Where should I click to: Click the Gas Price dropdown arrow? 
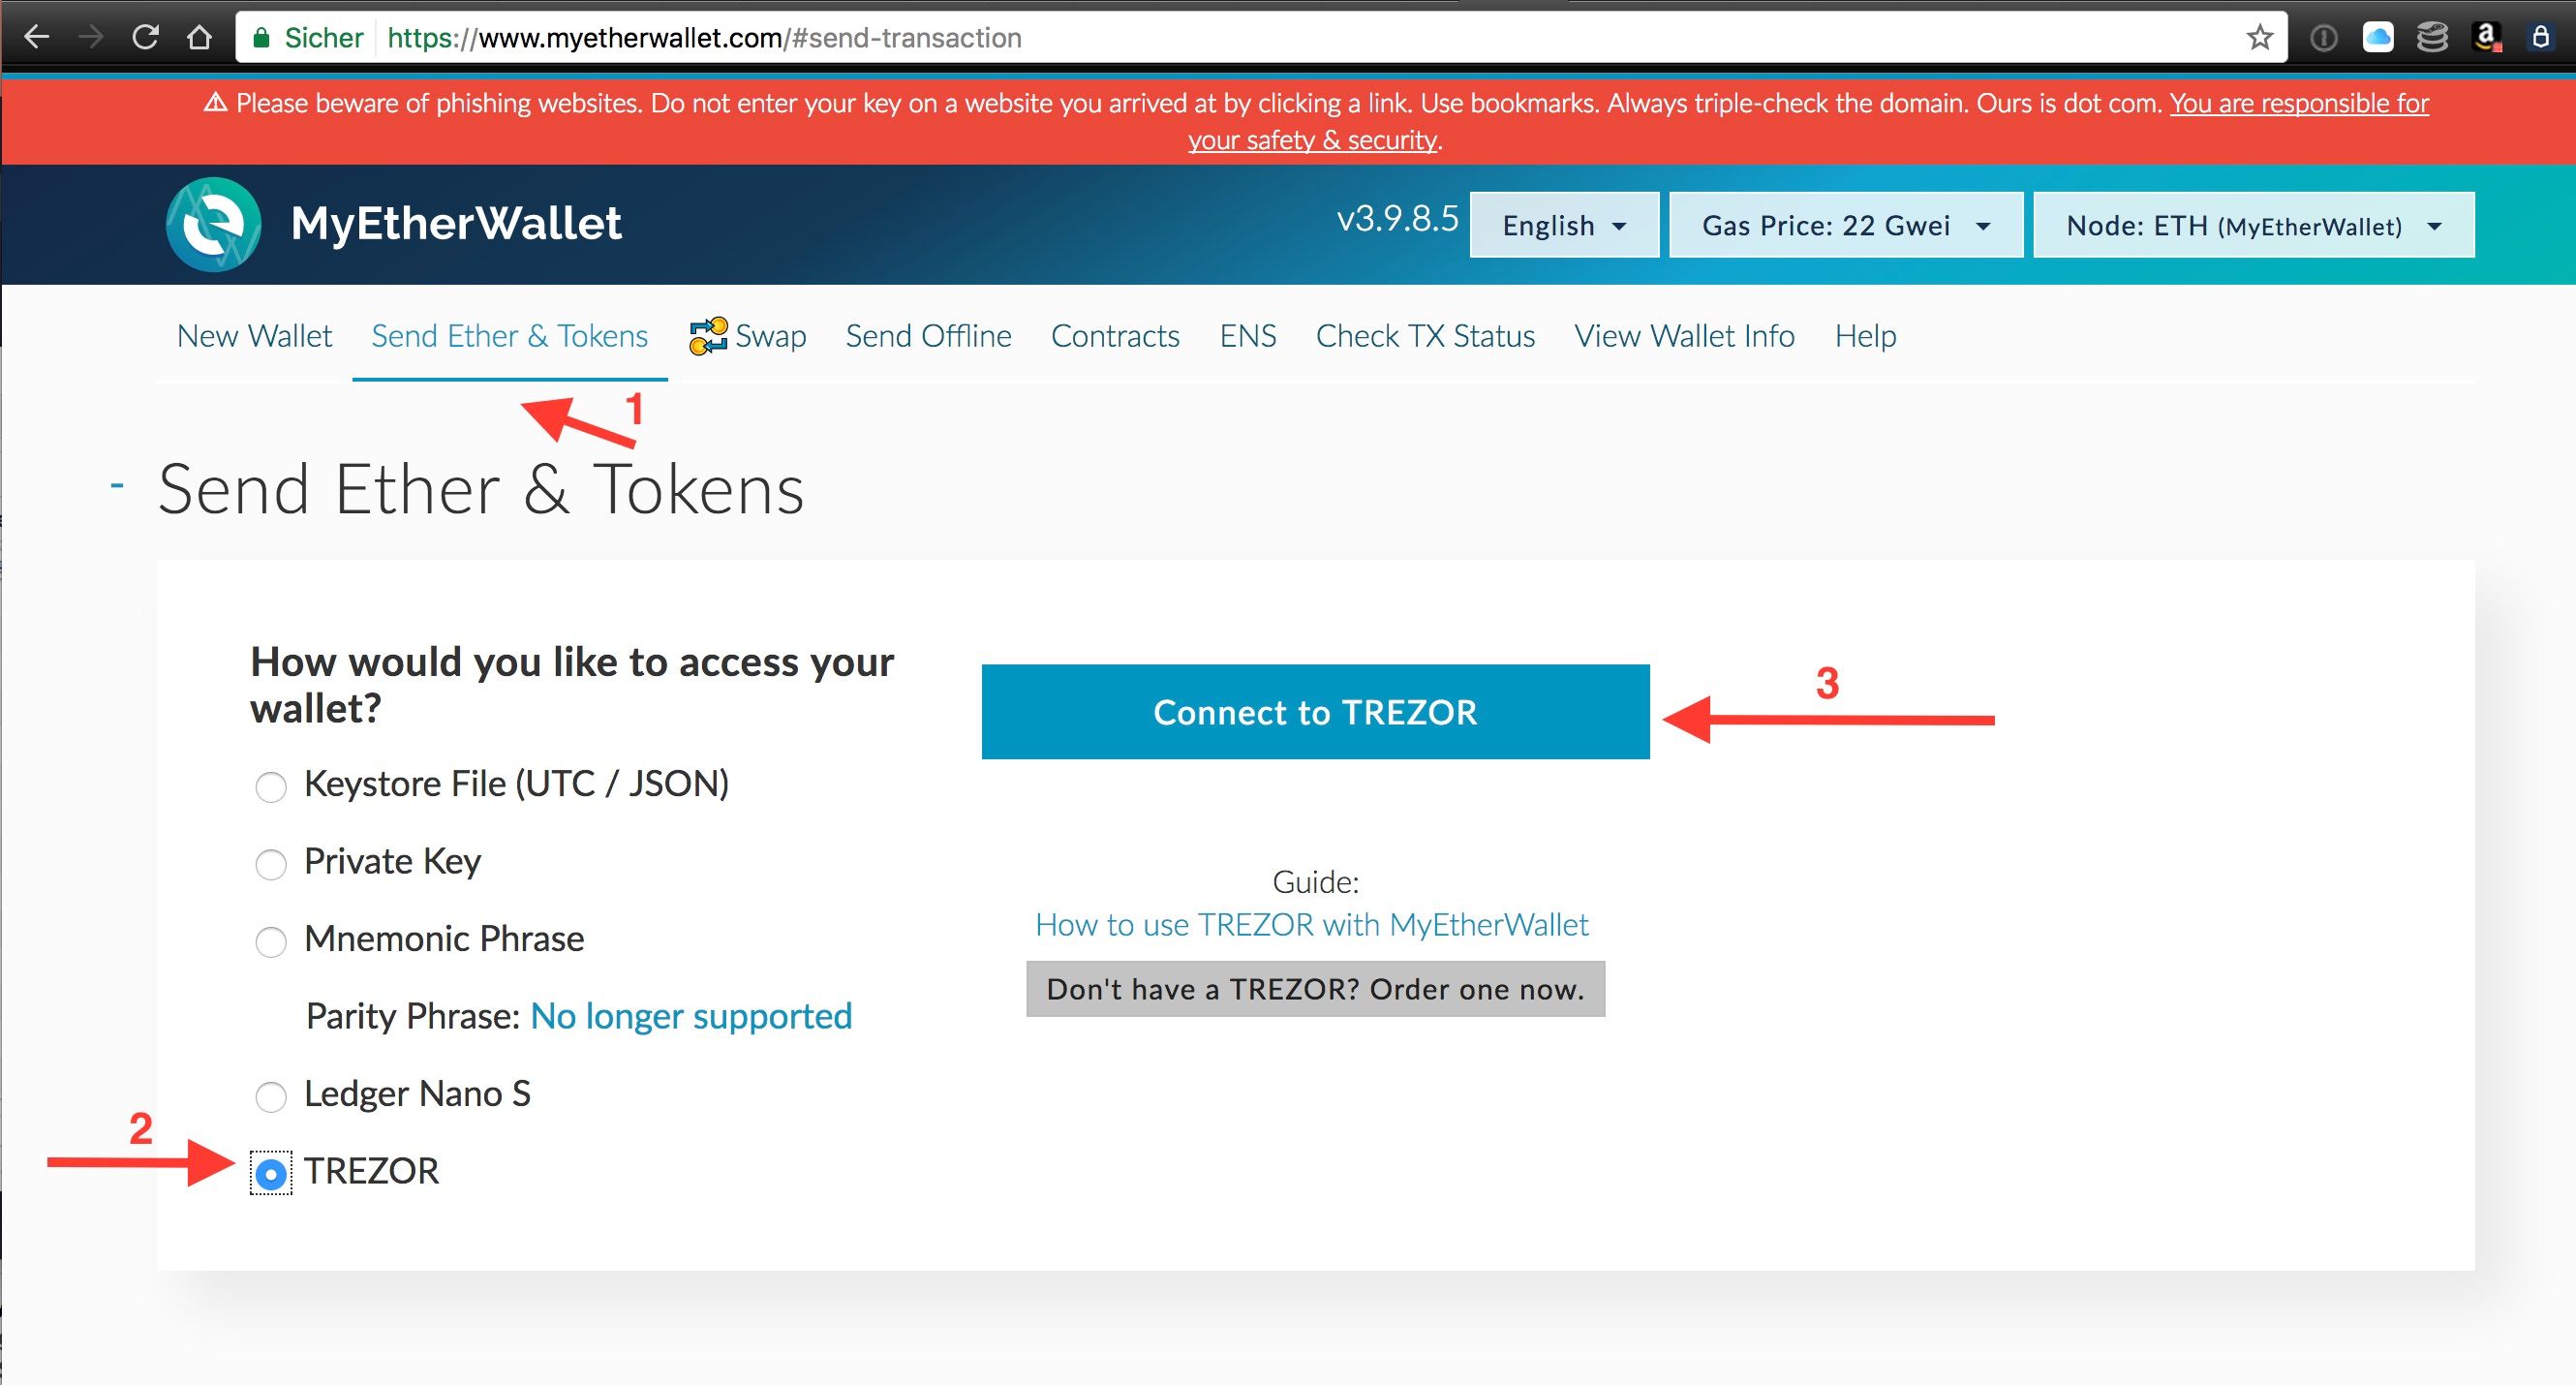[1982, 225]
